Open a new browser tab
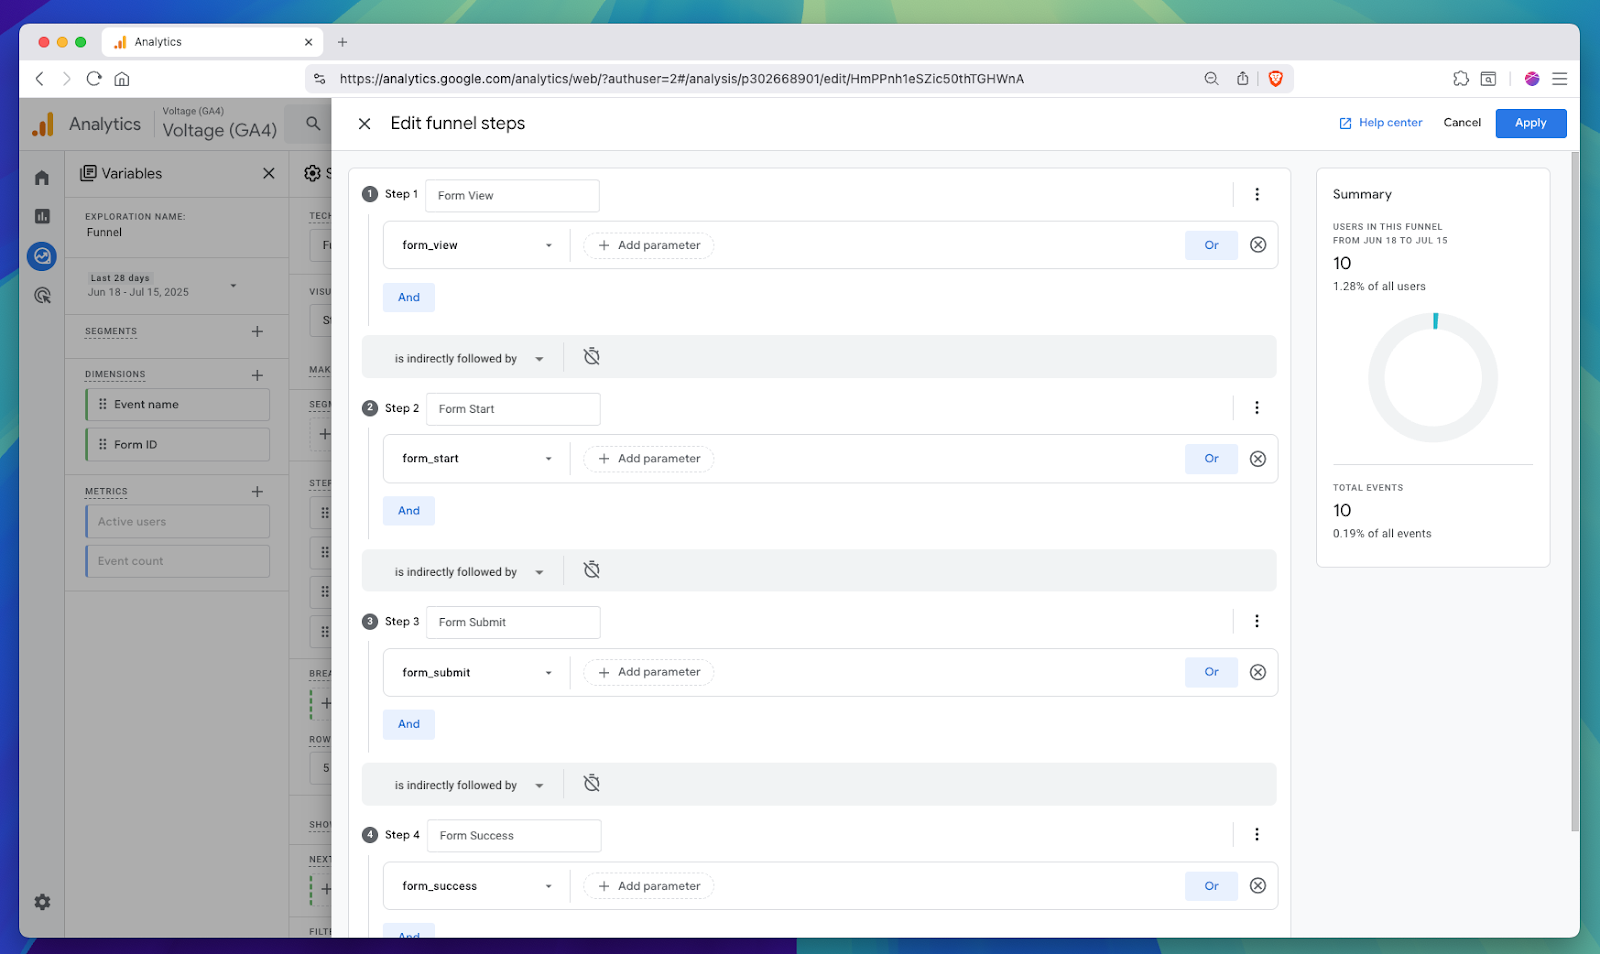Image resolution: width=1600 pixels, height=954 pixels. (x=342, y=42)
